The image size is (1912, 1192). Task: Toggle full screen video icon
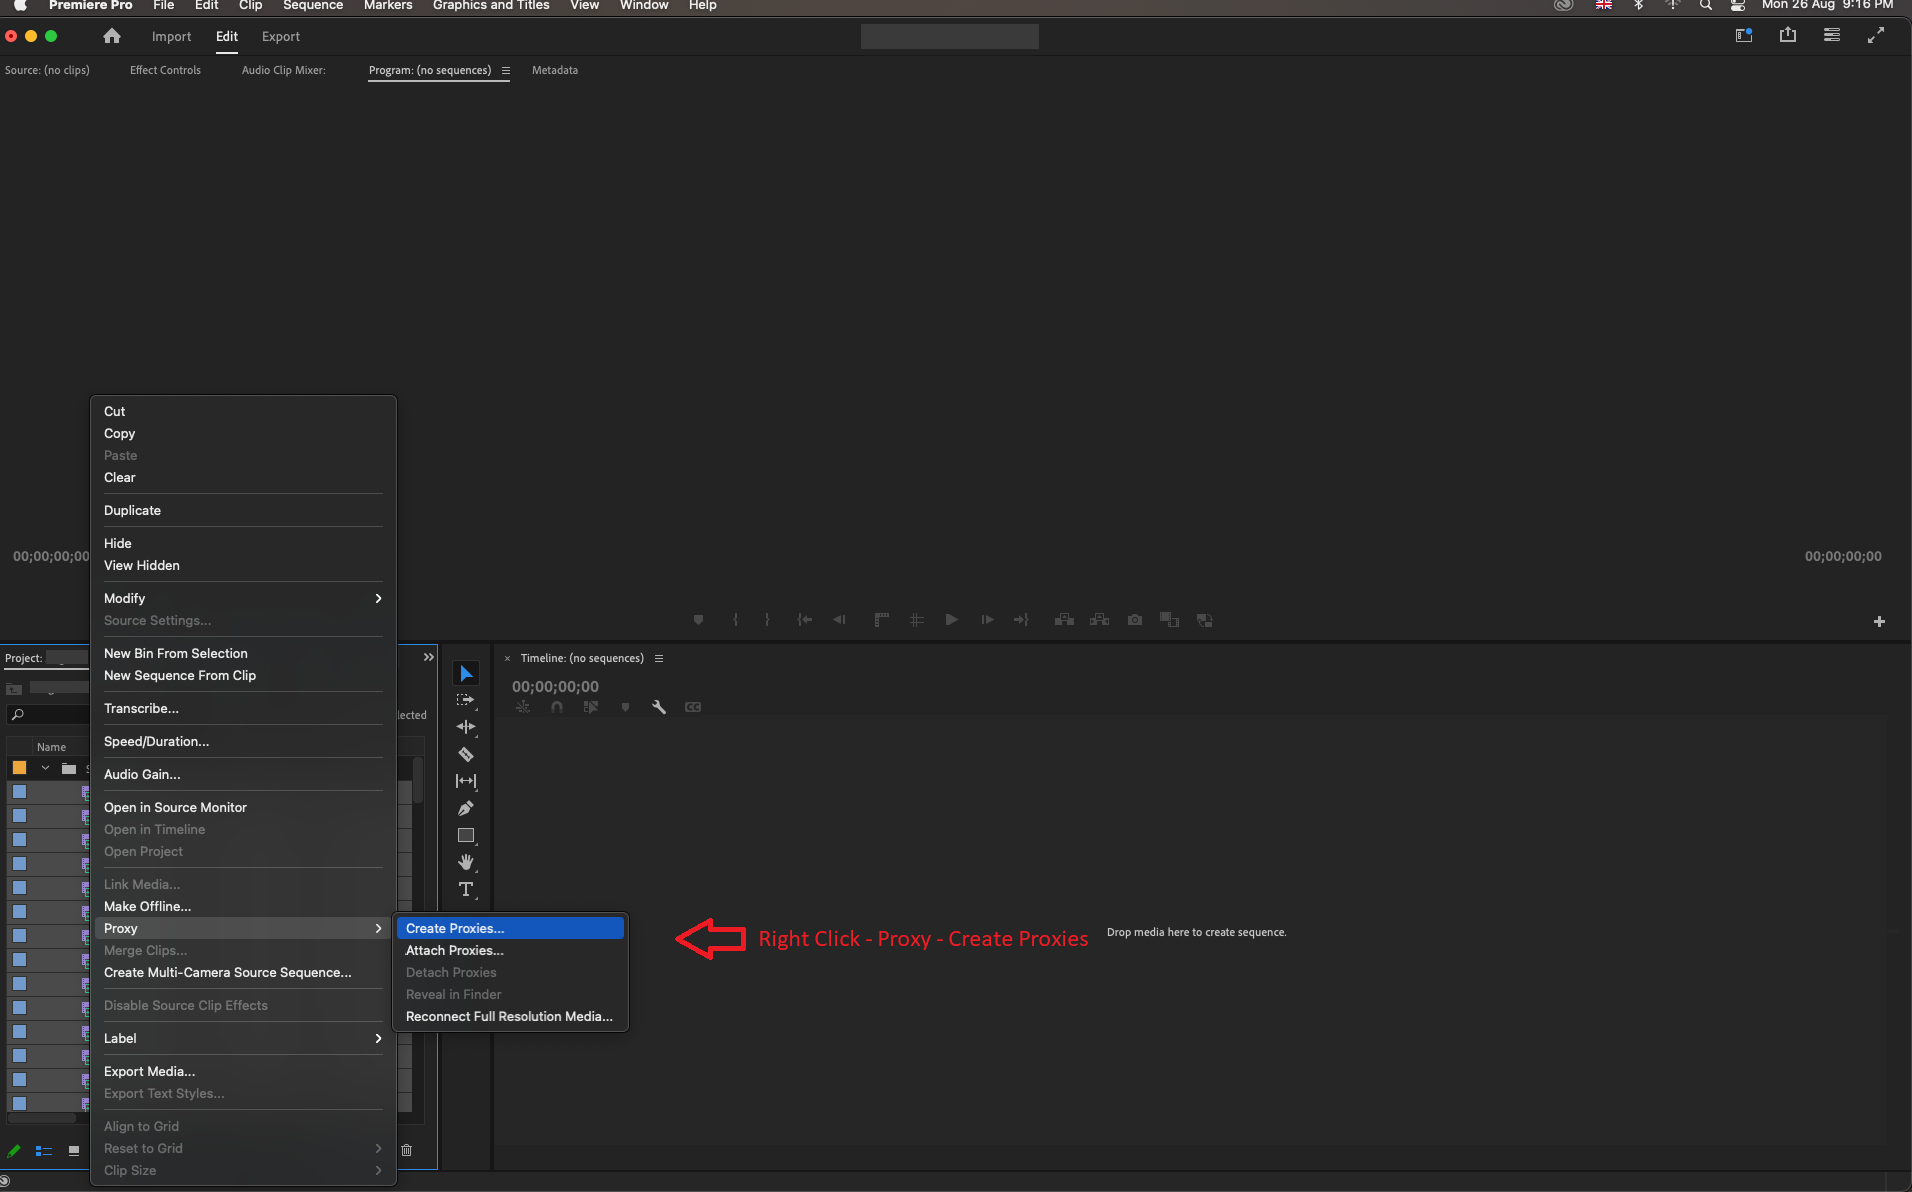tap(1876, 36)
